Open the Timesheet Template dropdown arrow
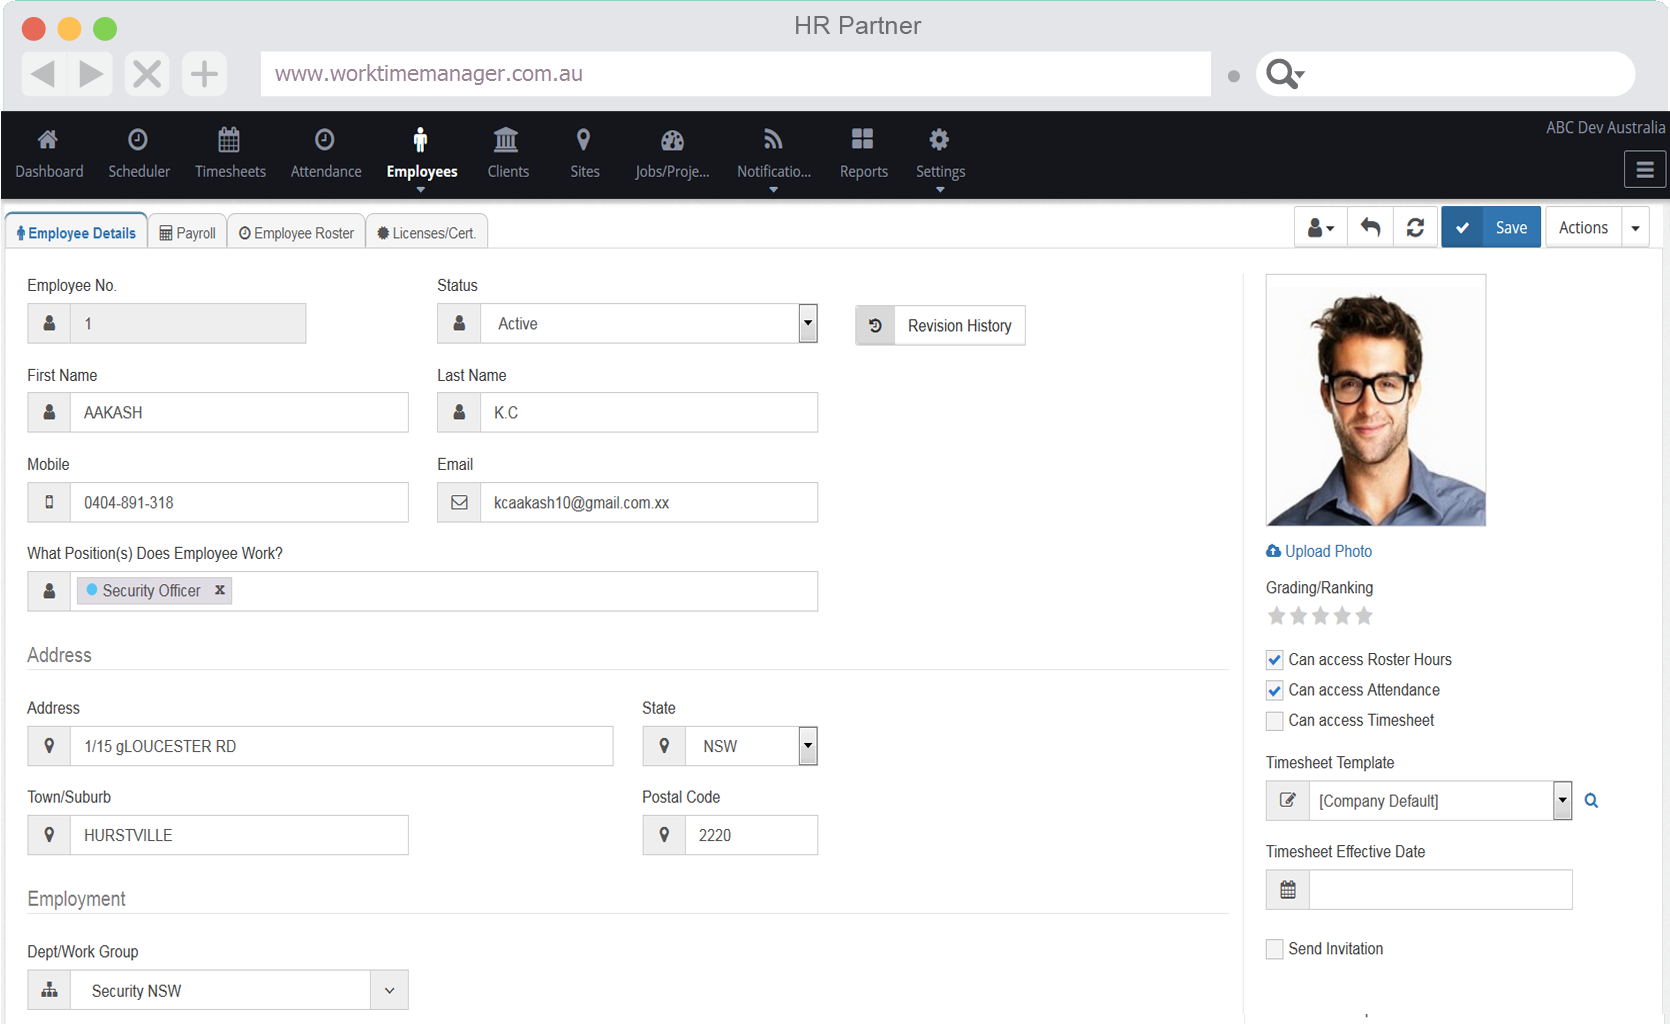 tap(1562, 800)
